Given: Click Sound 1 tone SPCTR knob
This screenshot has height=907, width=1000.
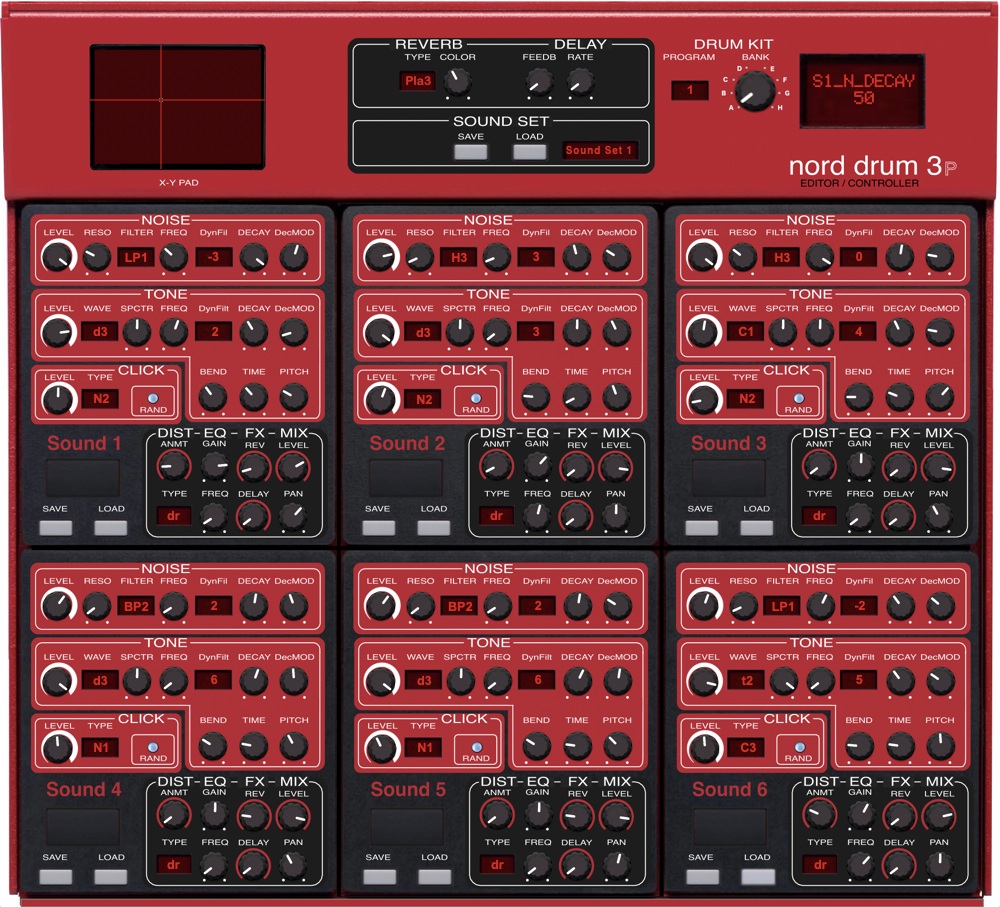Looking at the screenshot, I should [x=136, y=332].
